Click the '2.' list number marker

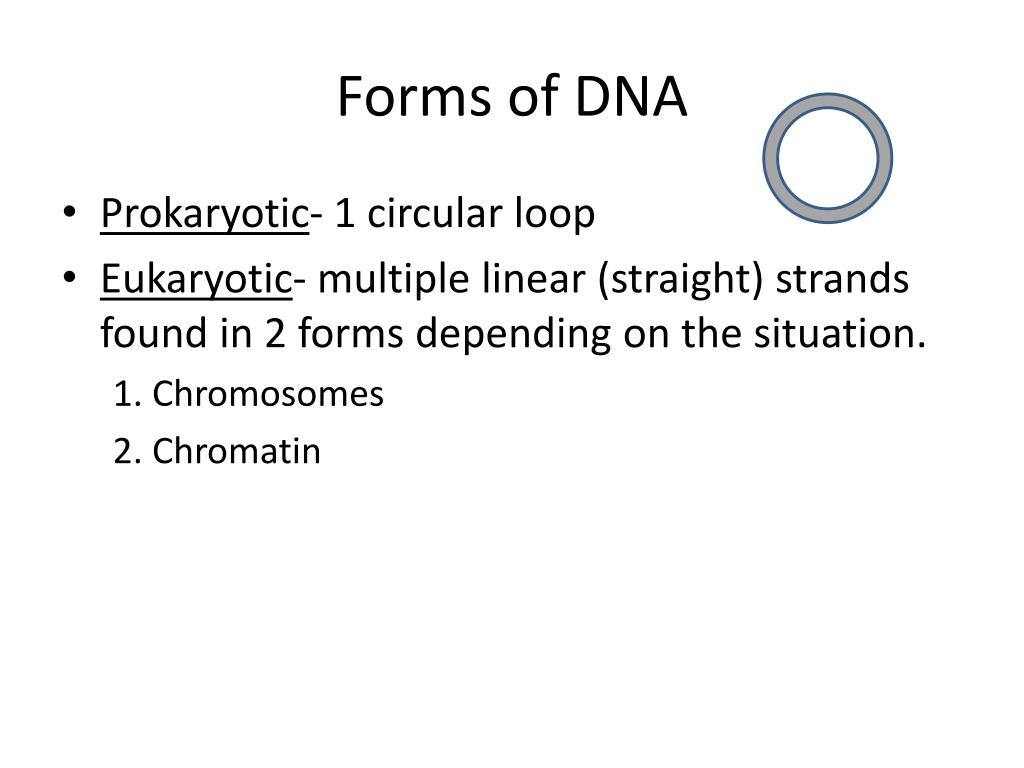click(127, 452)
